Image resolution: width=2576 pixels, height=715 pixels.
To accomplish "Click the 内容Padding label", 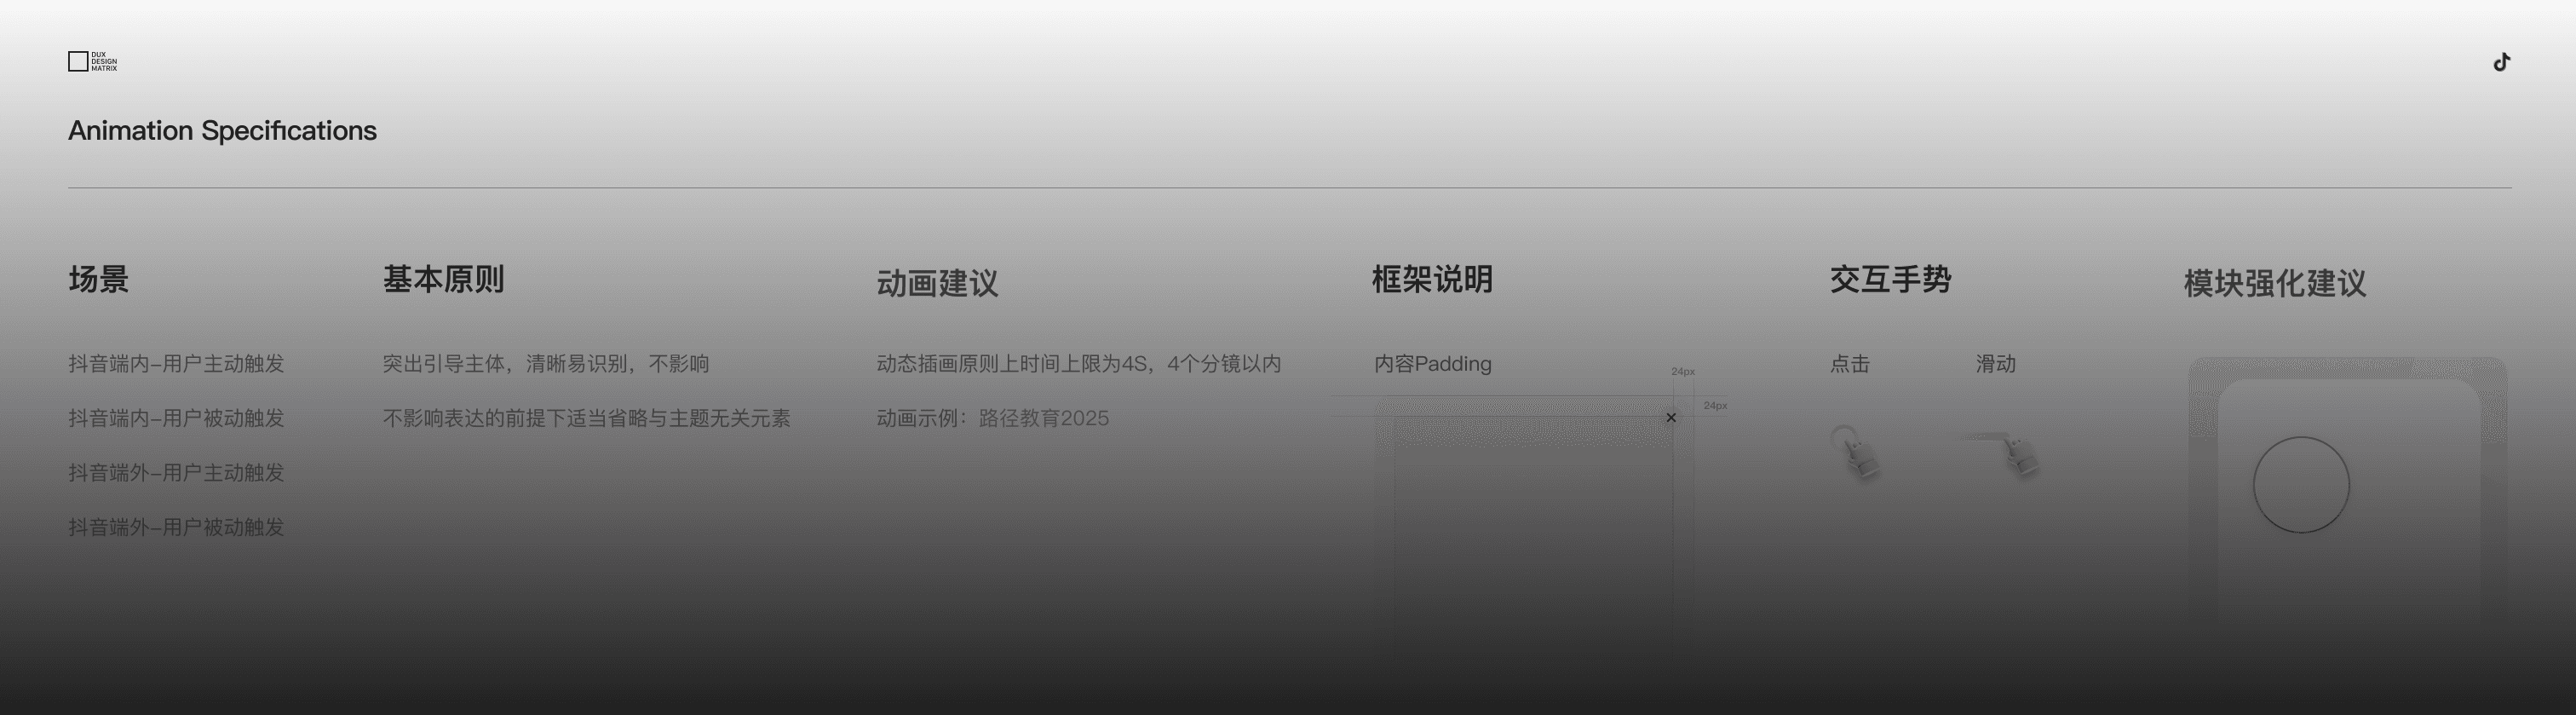I will [1432, 364].
